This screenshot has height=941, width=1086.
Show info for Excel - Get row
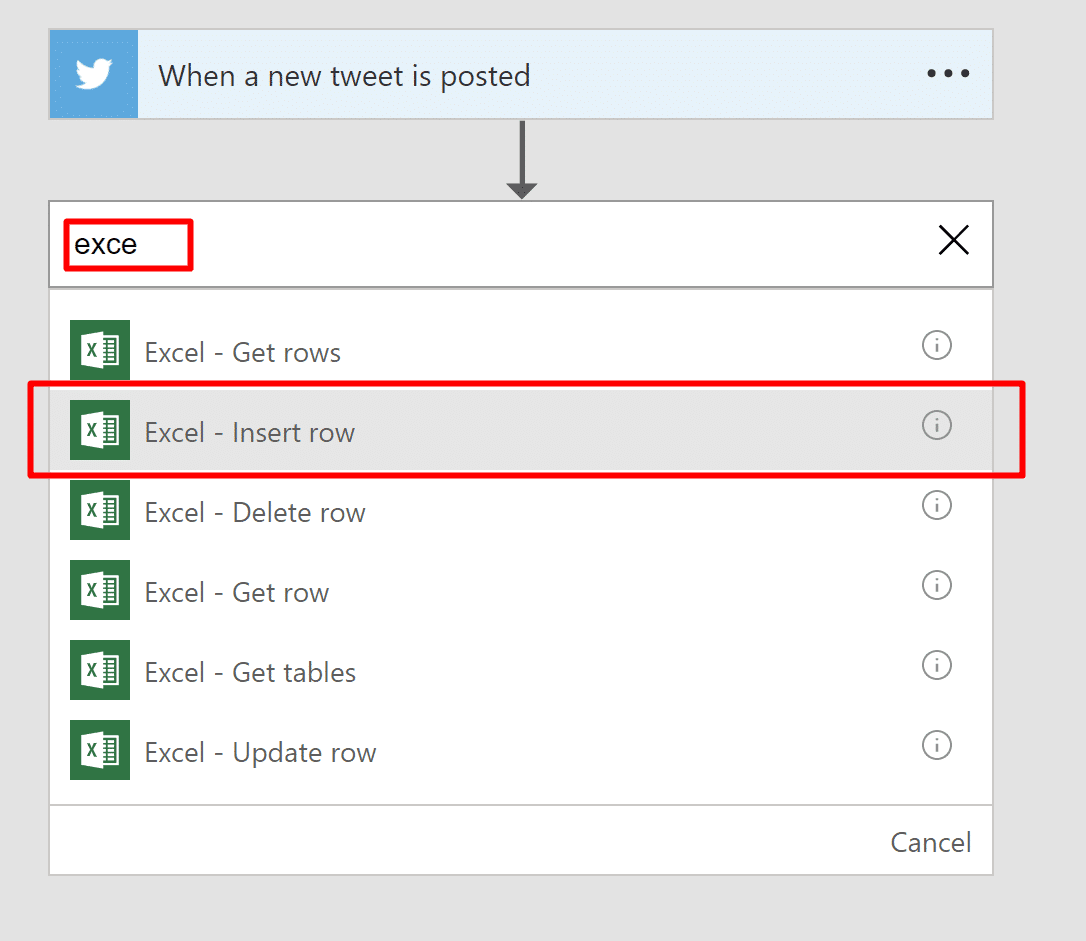pos(936,585)
